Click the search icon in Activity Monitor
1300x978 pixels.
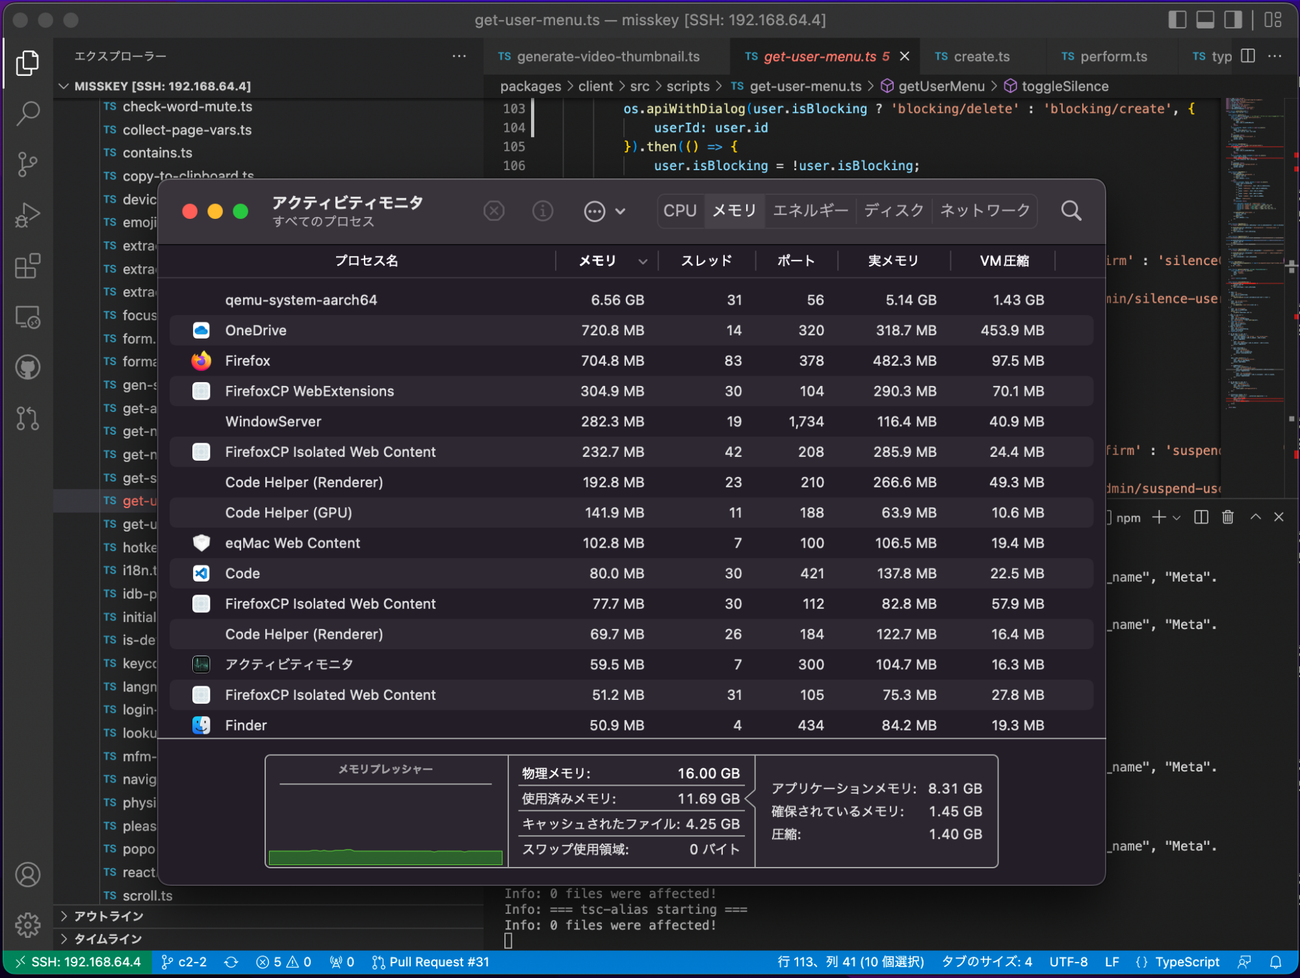pyautogui.click(x=1071, y=211)
